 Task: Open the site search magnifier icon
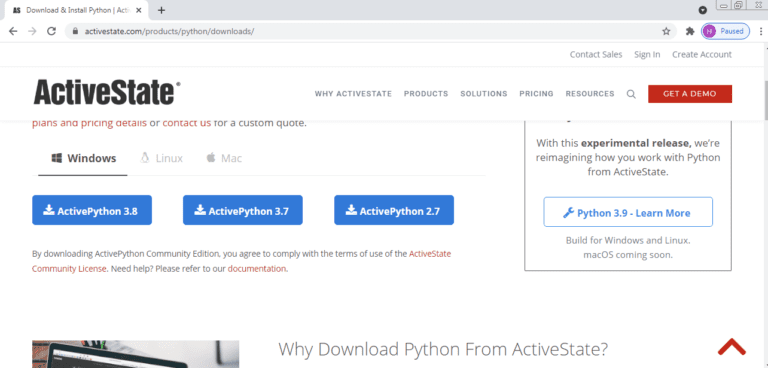pyautogui.click(x=631, y=94)
